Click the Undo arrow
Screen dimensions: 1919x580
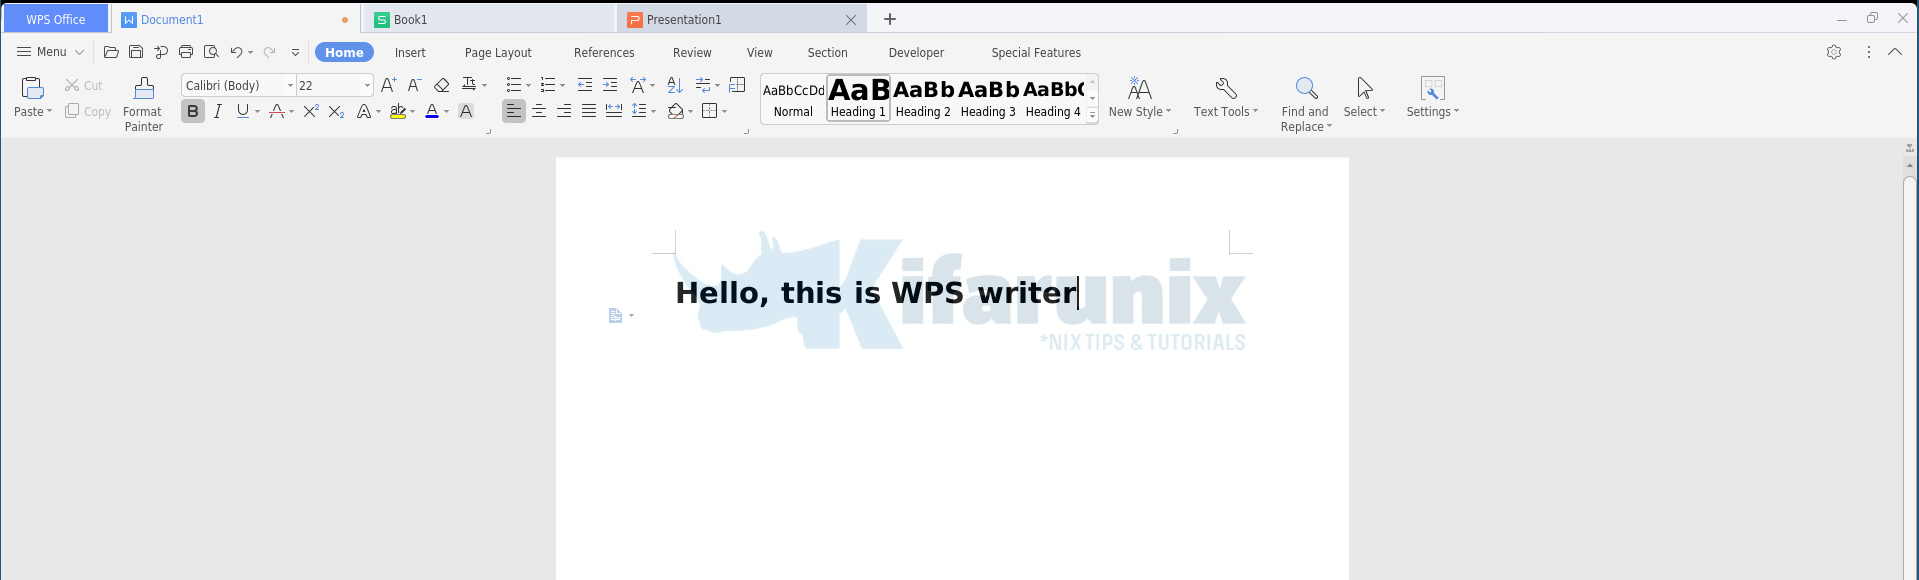(236, 52)
